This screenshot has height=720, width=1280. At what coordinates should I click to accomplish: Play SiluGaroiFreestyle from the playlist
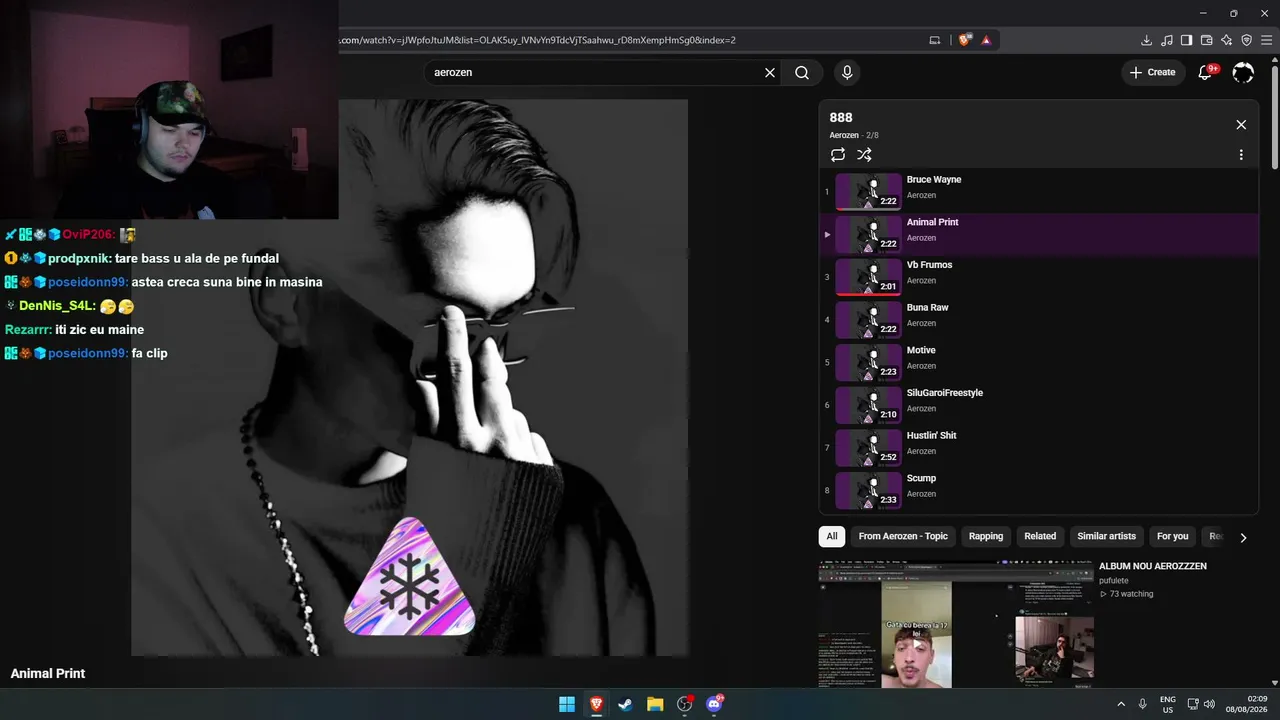click(1039, 405)
